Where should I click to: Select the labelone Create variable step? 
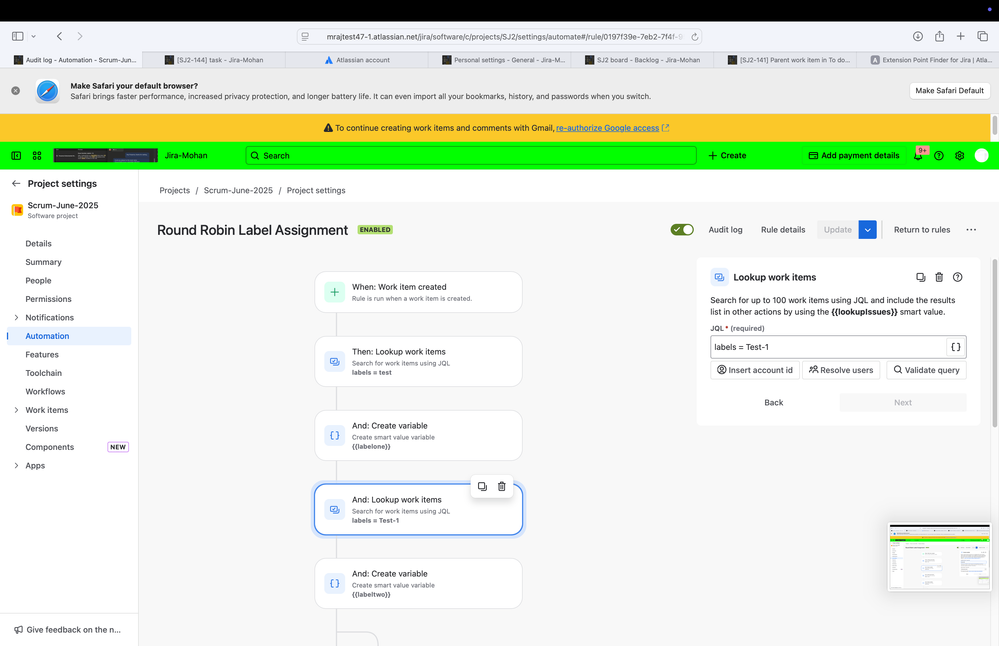tap(418, 435)
